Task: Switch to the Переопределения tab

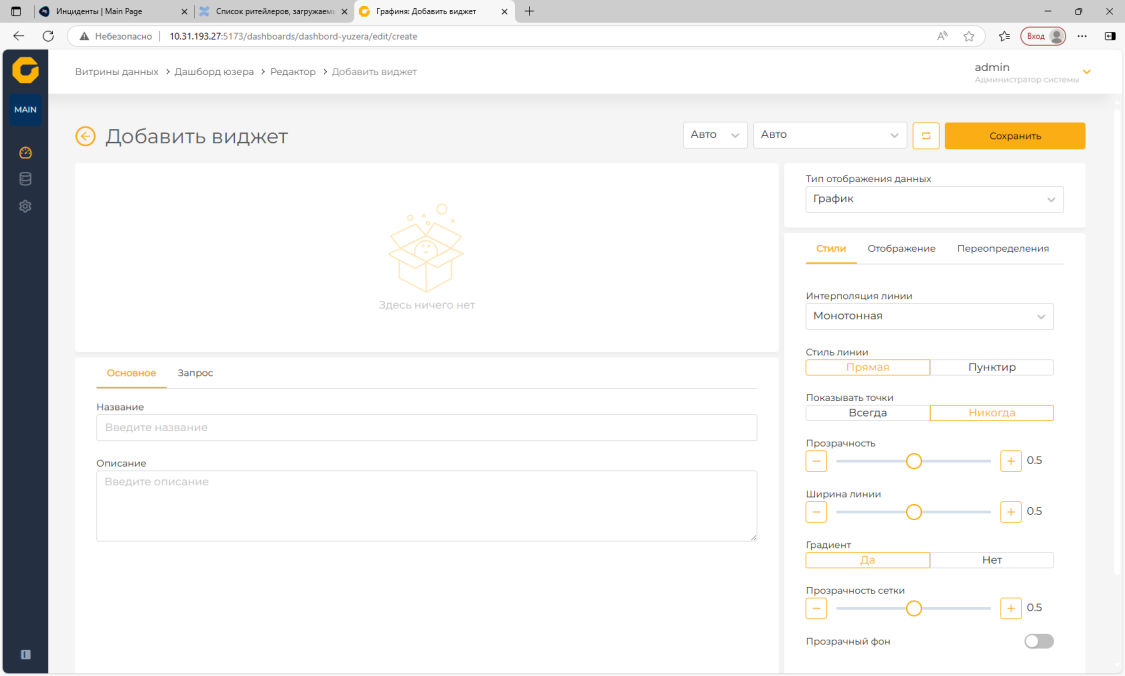Action: pyautogui.click(x=1002, y=248)
